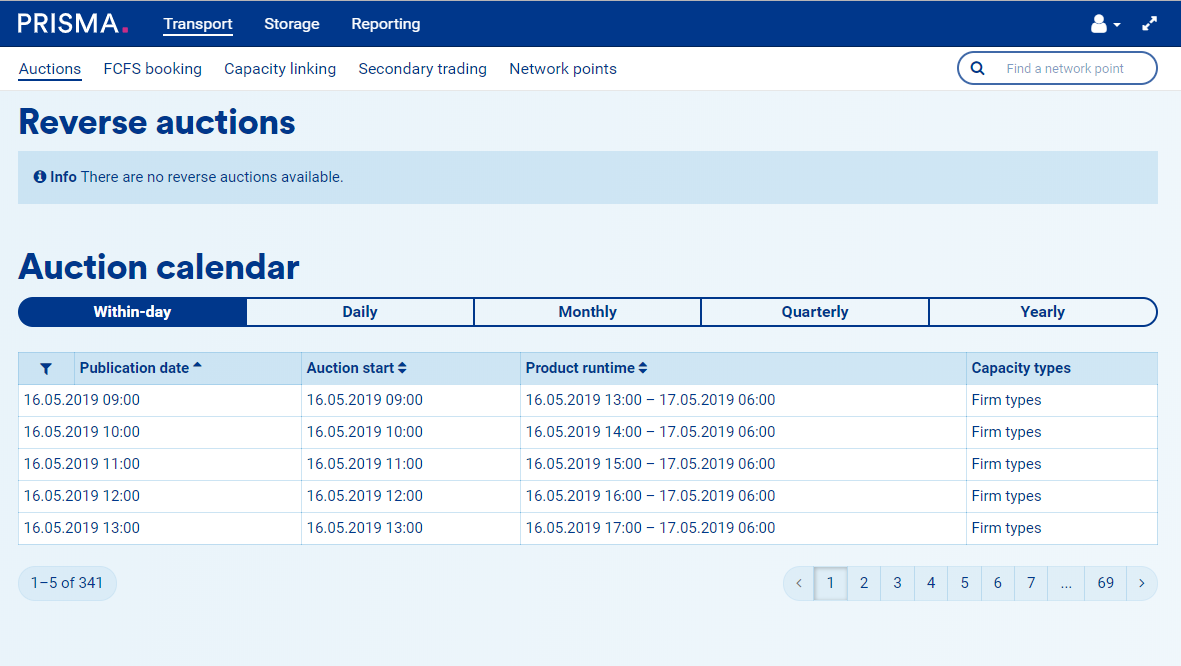Switch to Daily auction view
1181x666 pixels.
click(x=360, y=312)
